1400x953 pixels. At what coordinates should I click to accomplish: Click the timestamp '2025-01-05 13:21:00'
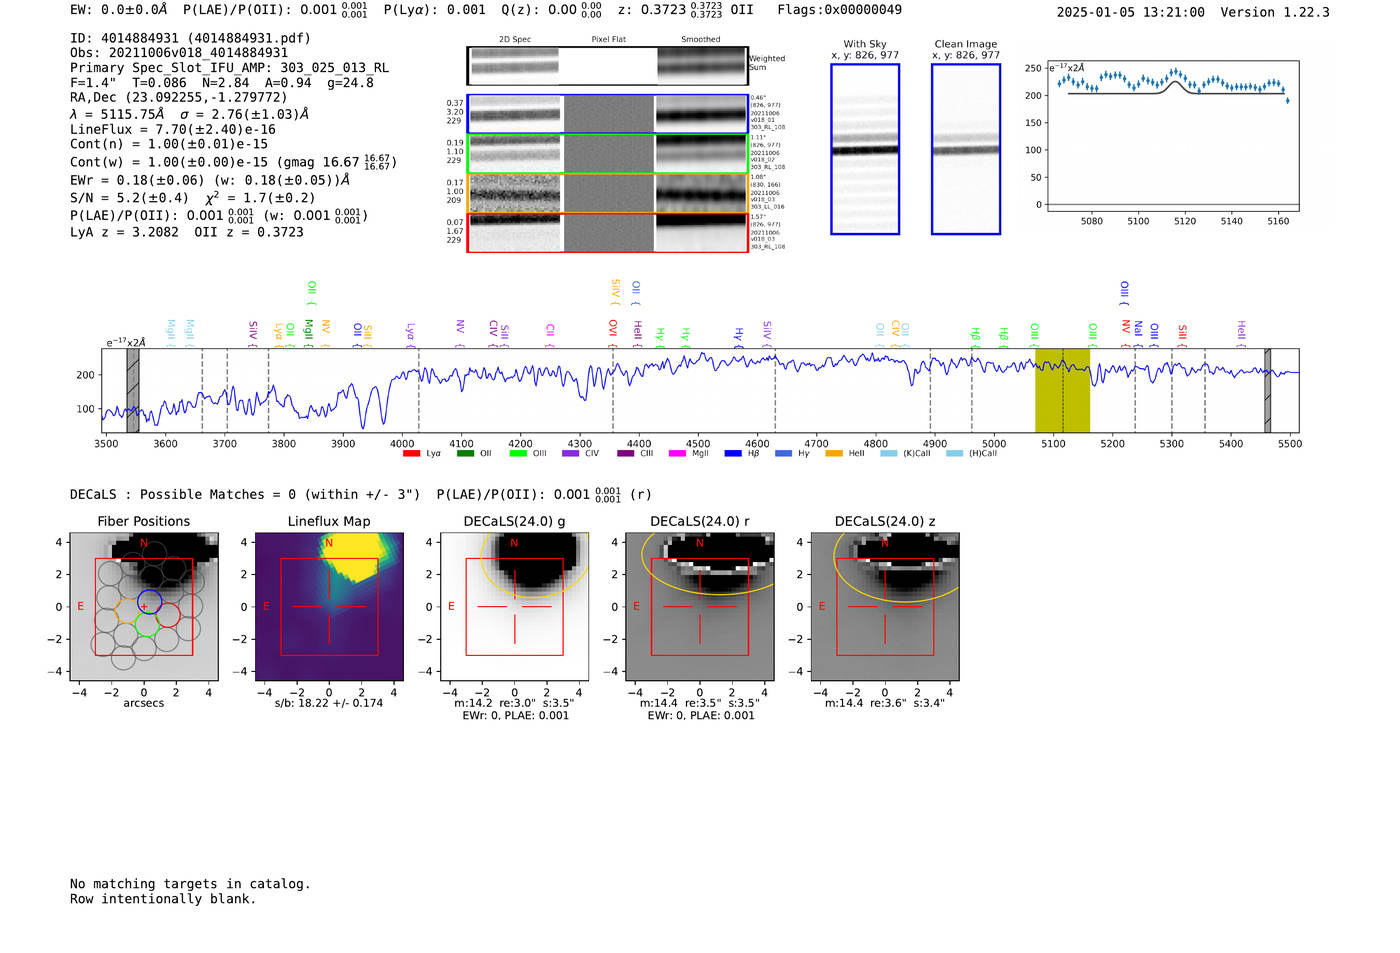click(1130, 12)
